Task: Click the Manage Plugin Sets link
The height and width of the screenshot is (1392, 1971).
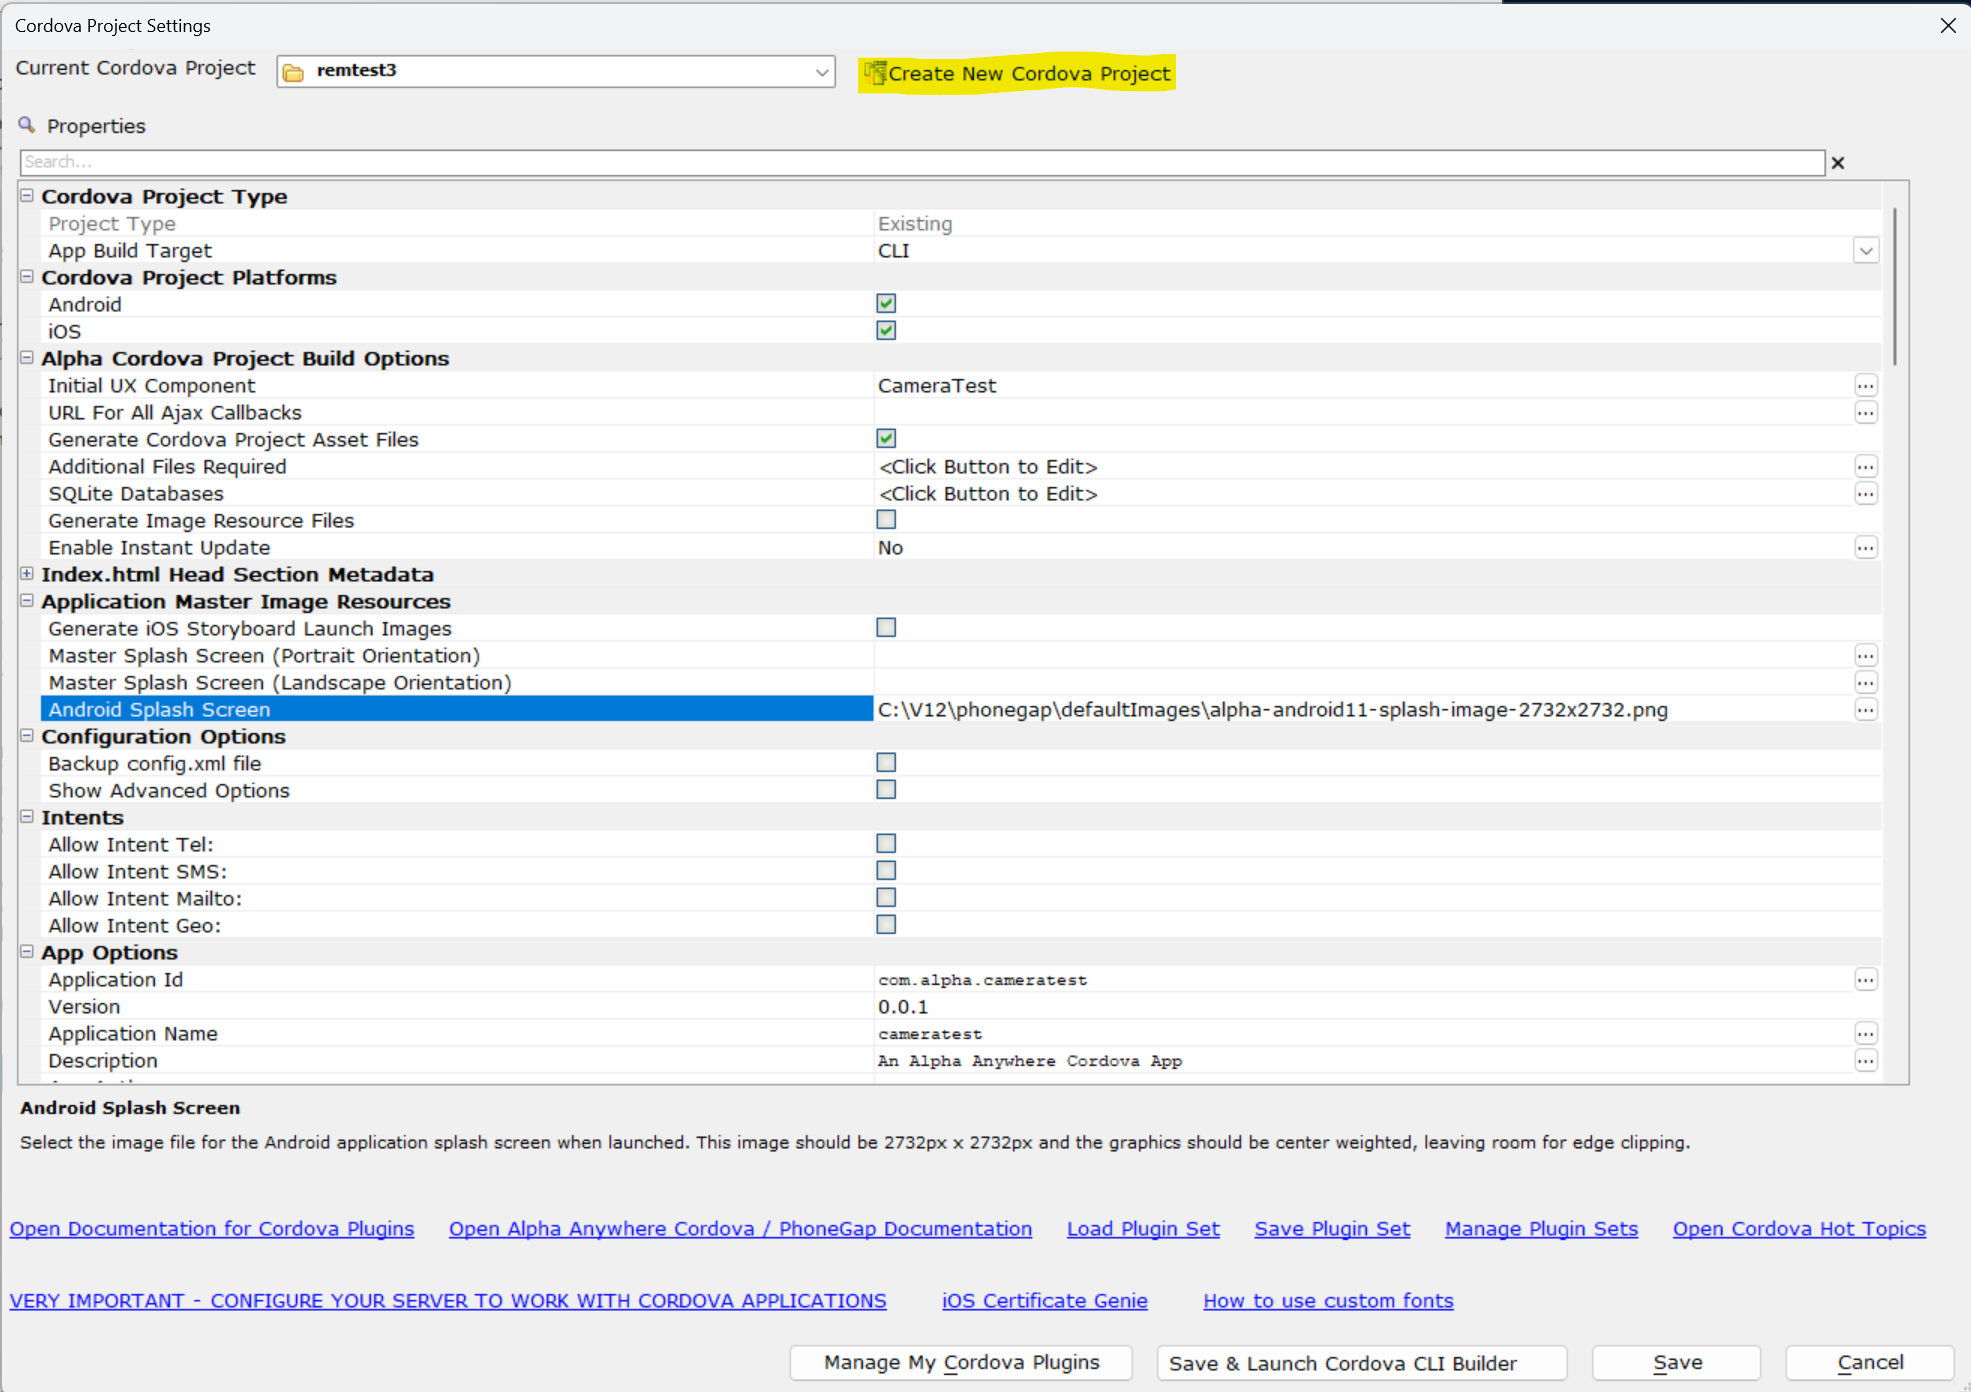Action: click(1541, 1229)
